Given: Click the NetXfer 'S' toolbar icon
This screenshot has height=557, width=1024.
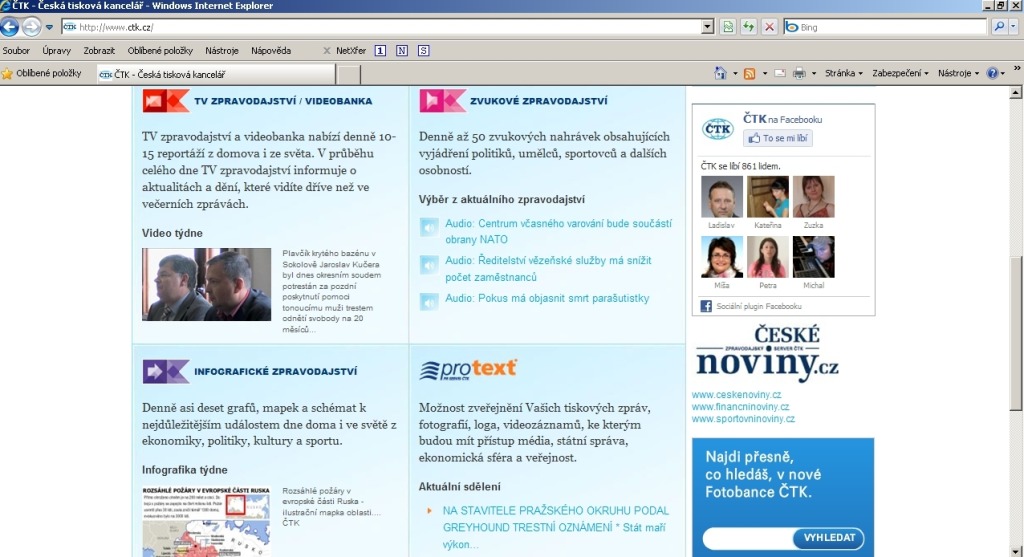Looking at the screenshot, I should [423, 50].
